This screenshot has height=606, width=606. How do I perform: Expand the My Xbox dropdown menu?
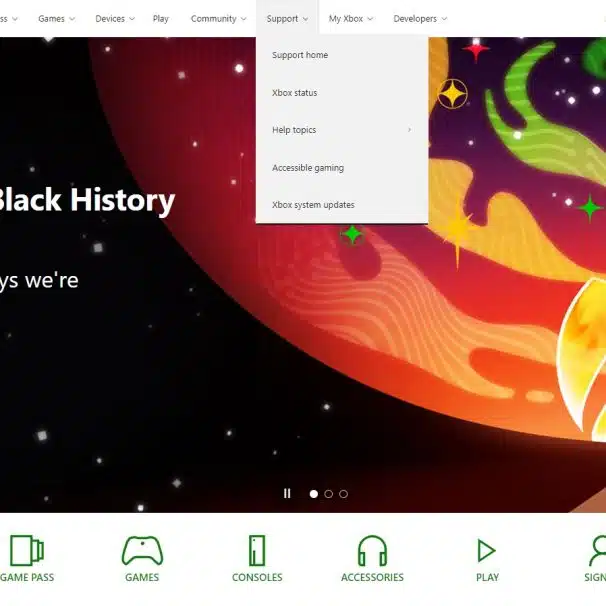click(351, 19)
